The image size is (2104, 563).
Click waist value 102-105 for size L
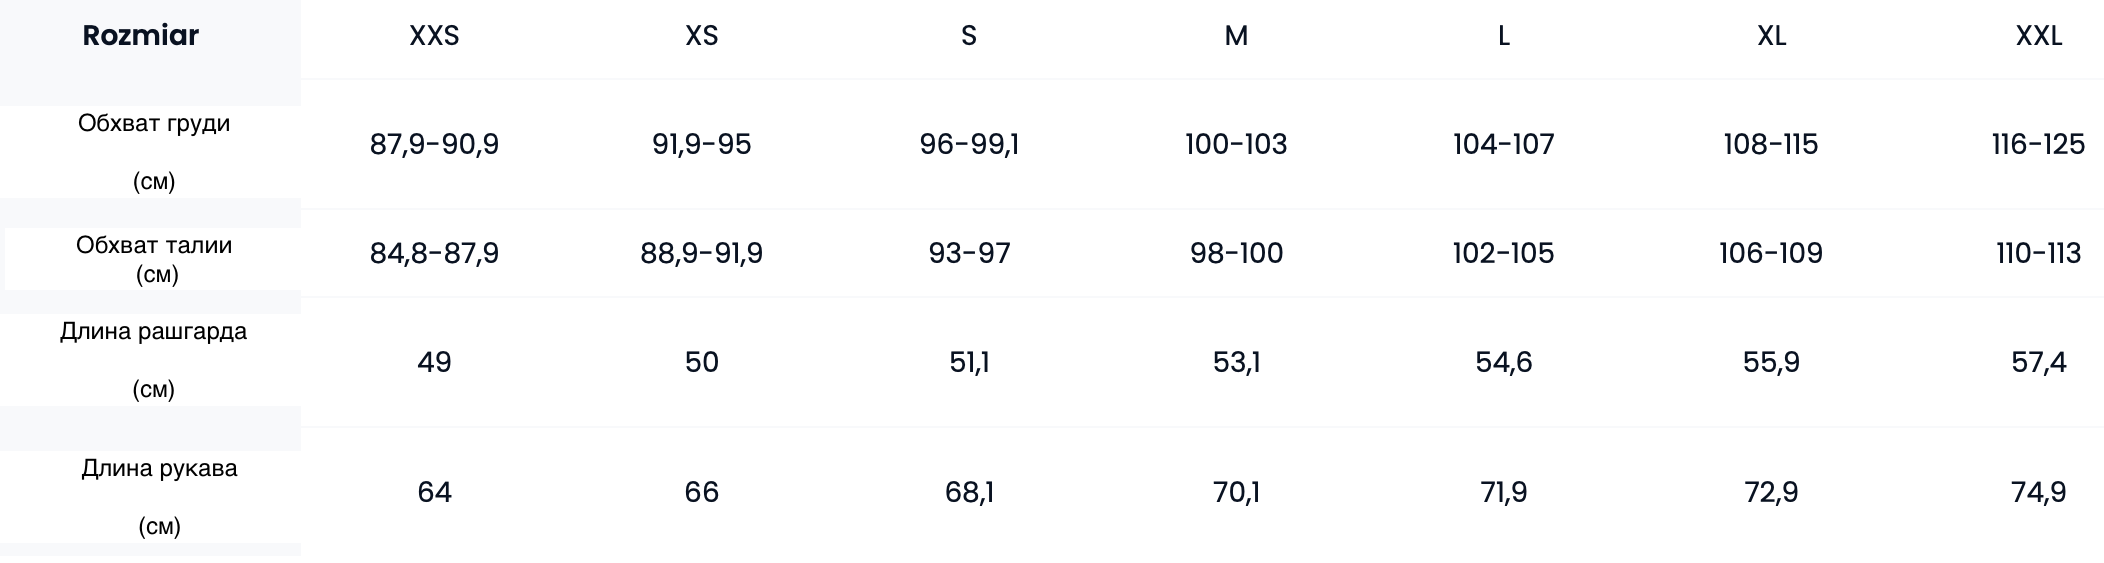1503,253
